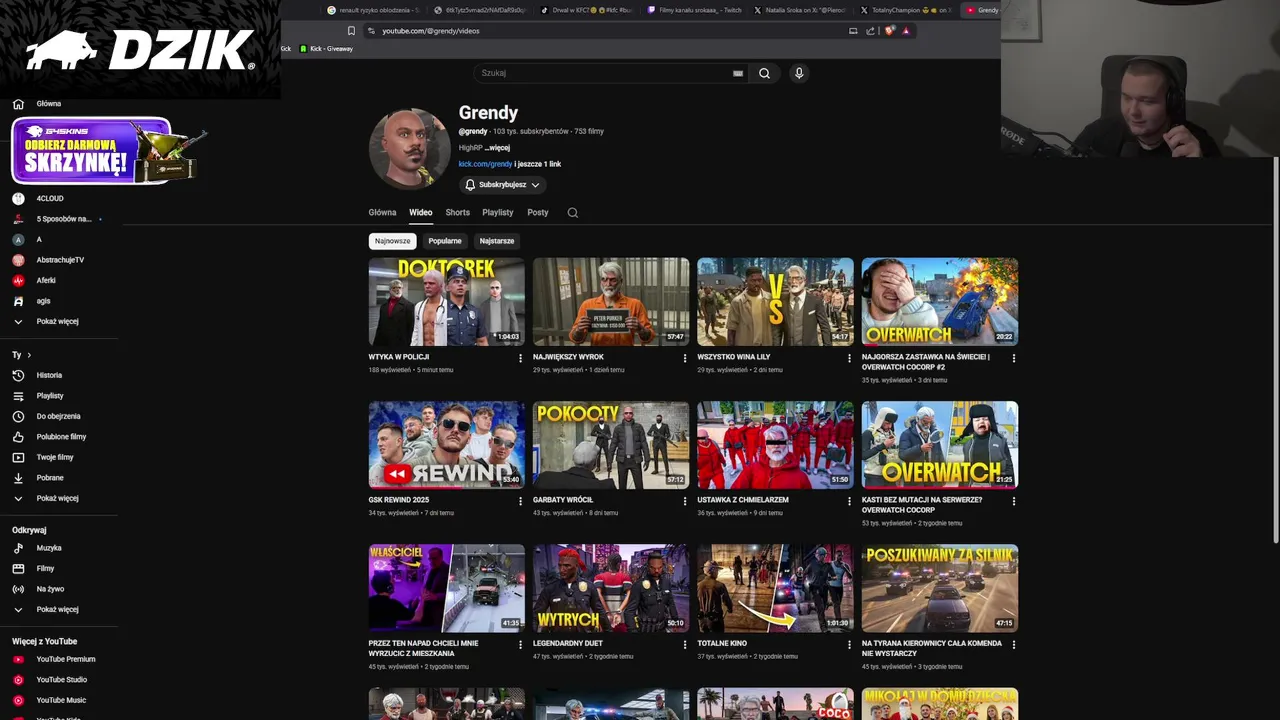Click the channel search magnifier next to Posty

[572, 212]
